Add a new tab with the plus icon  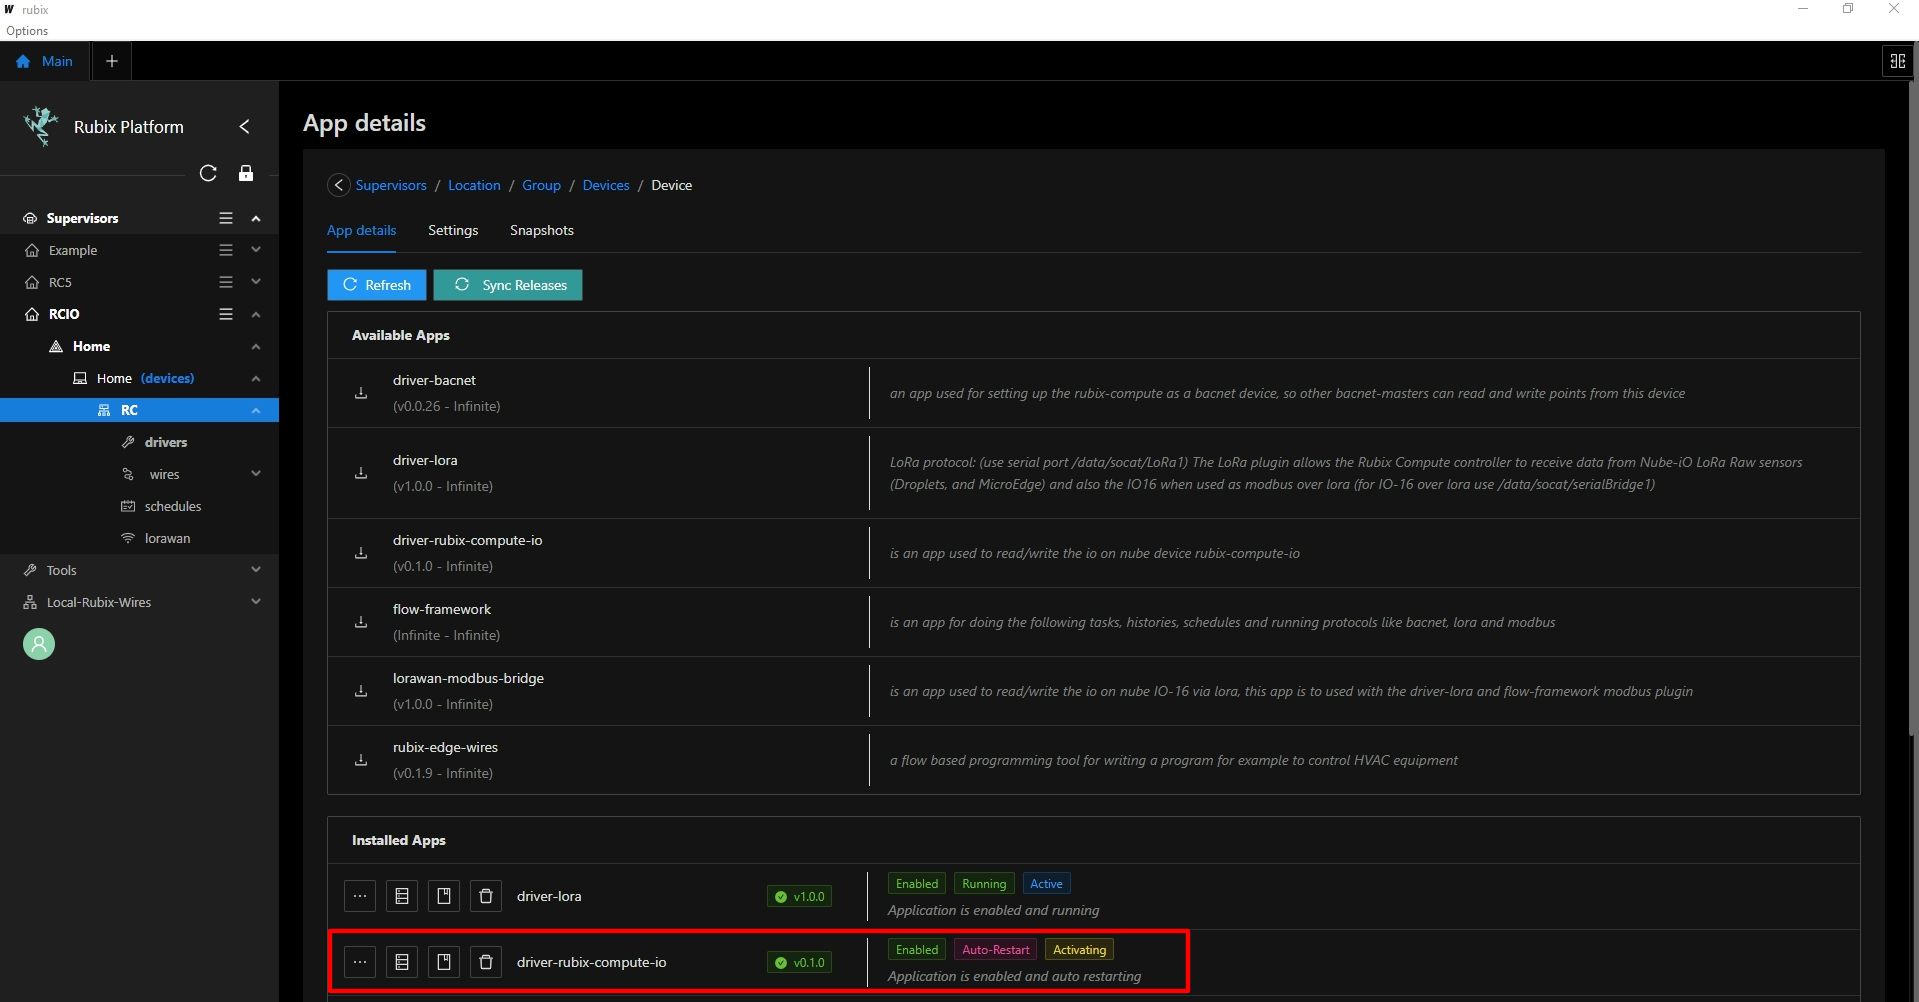(x=112, y=61)
